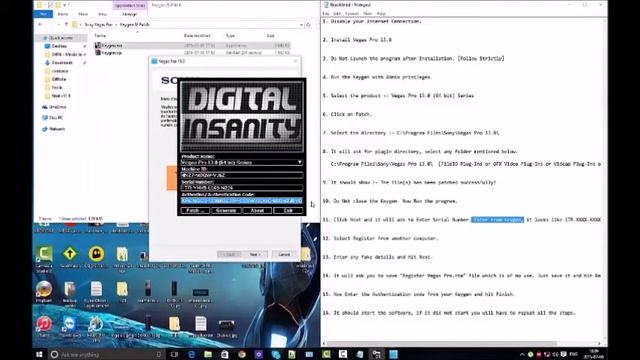Select Desktop in the navigation pane

pos(59,46)
